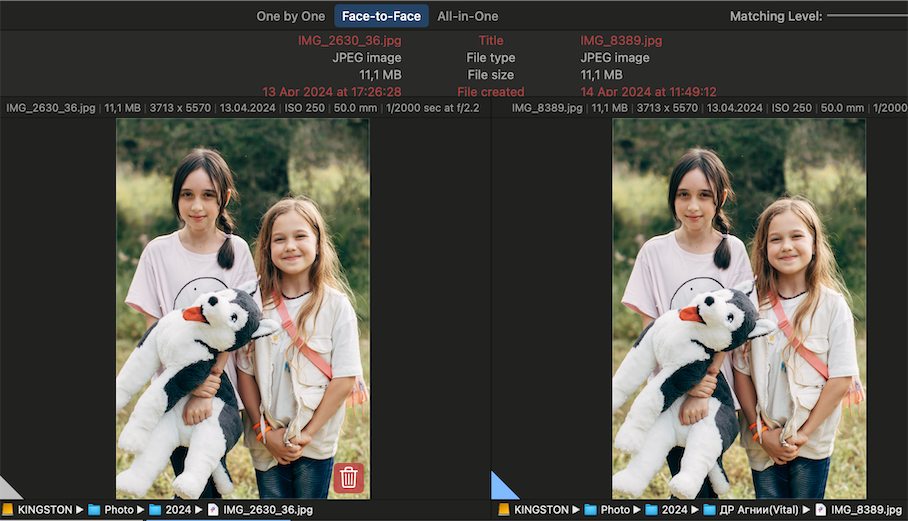The image size is (908, 521).
Task: Click the File type row label
Action: (490, 57)
